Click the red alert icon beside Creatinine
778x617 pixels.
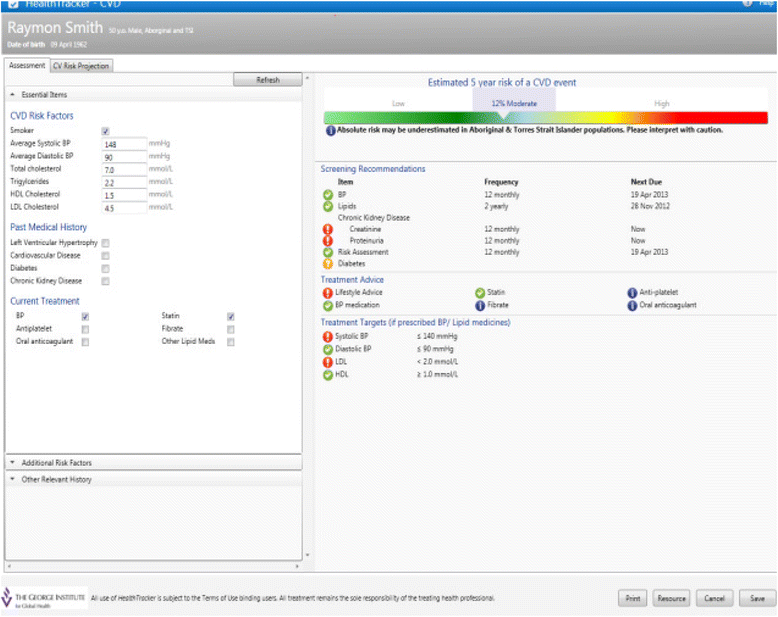[328, 229]
